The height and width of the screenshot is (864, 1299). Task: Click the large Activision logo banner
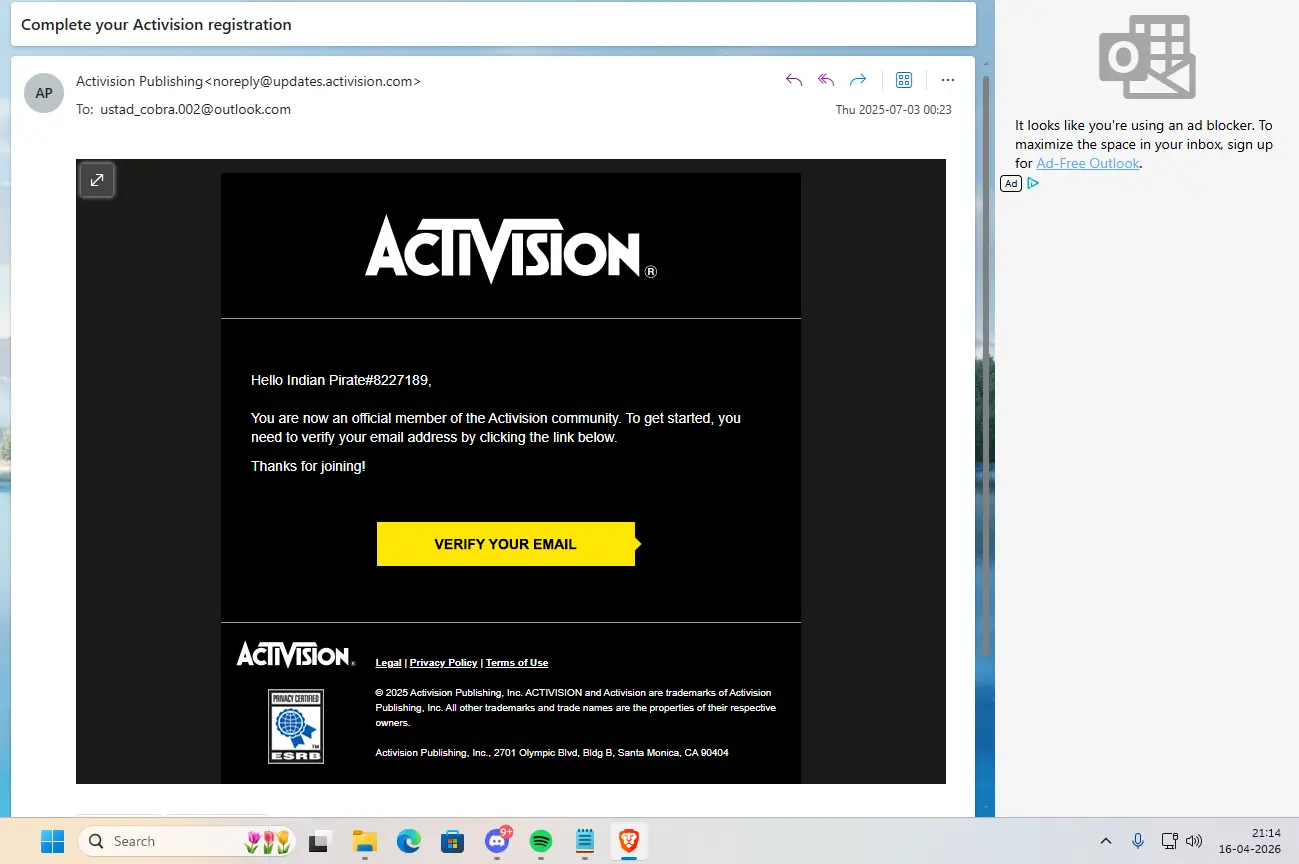(x=511, y=248)
